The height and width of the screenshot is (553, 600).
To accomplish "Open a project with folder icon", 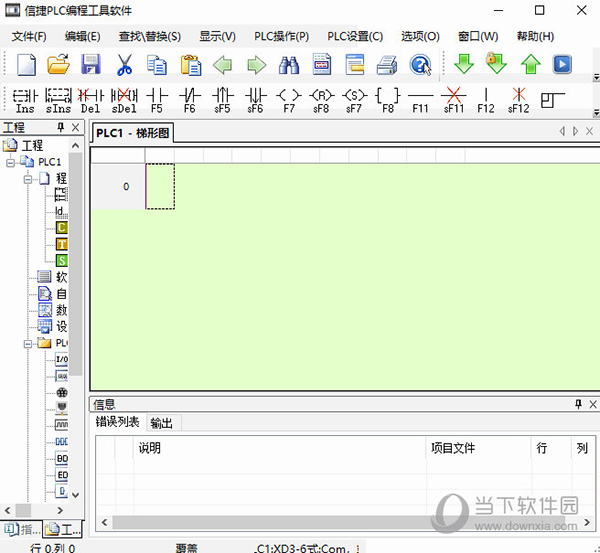I will 58,64.
